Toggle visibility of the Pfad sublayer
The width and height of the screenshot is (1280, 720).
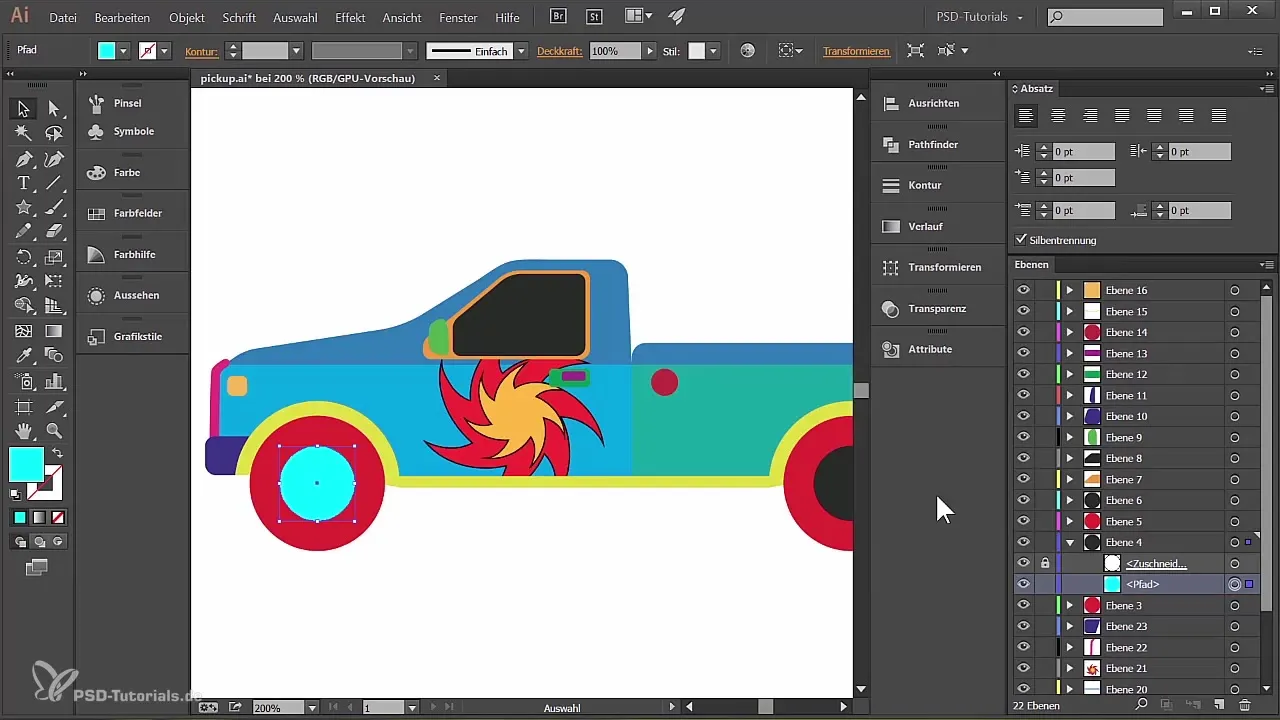[x=1023, y=584]
